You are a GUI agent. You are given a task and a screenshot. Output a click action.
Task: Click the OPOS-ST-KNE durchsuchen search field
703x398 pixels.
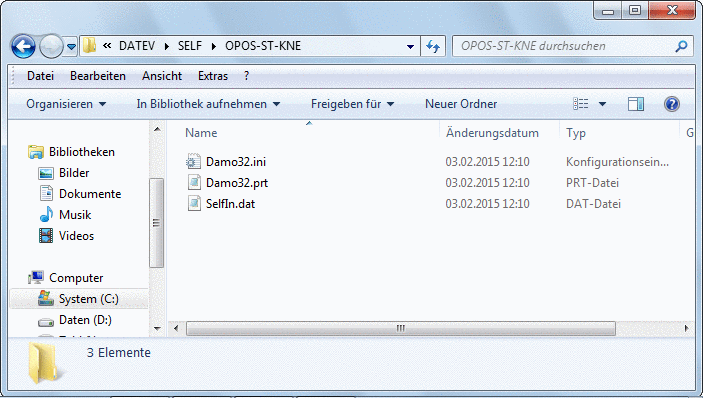pos(565,46)
